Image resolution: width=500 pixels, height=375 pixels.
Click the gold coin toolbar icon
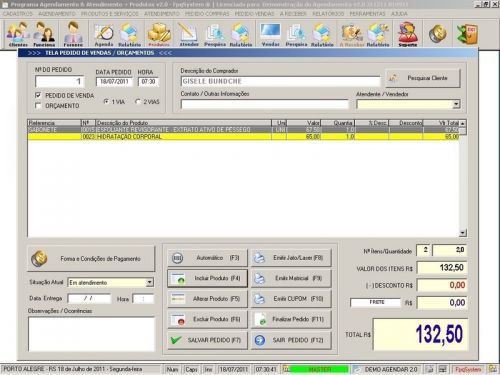click(438, 34)
